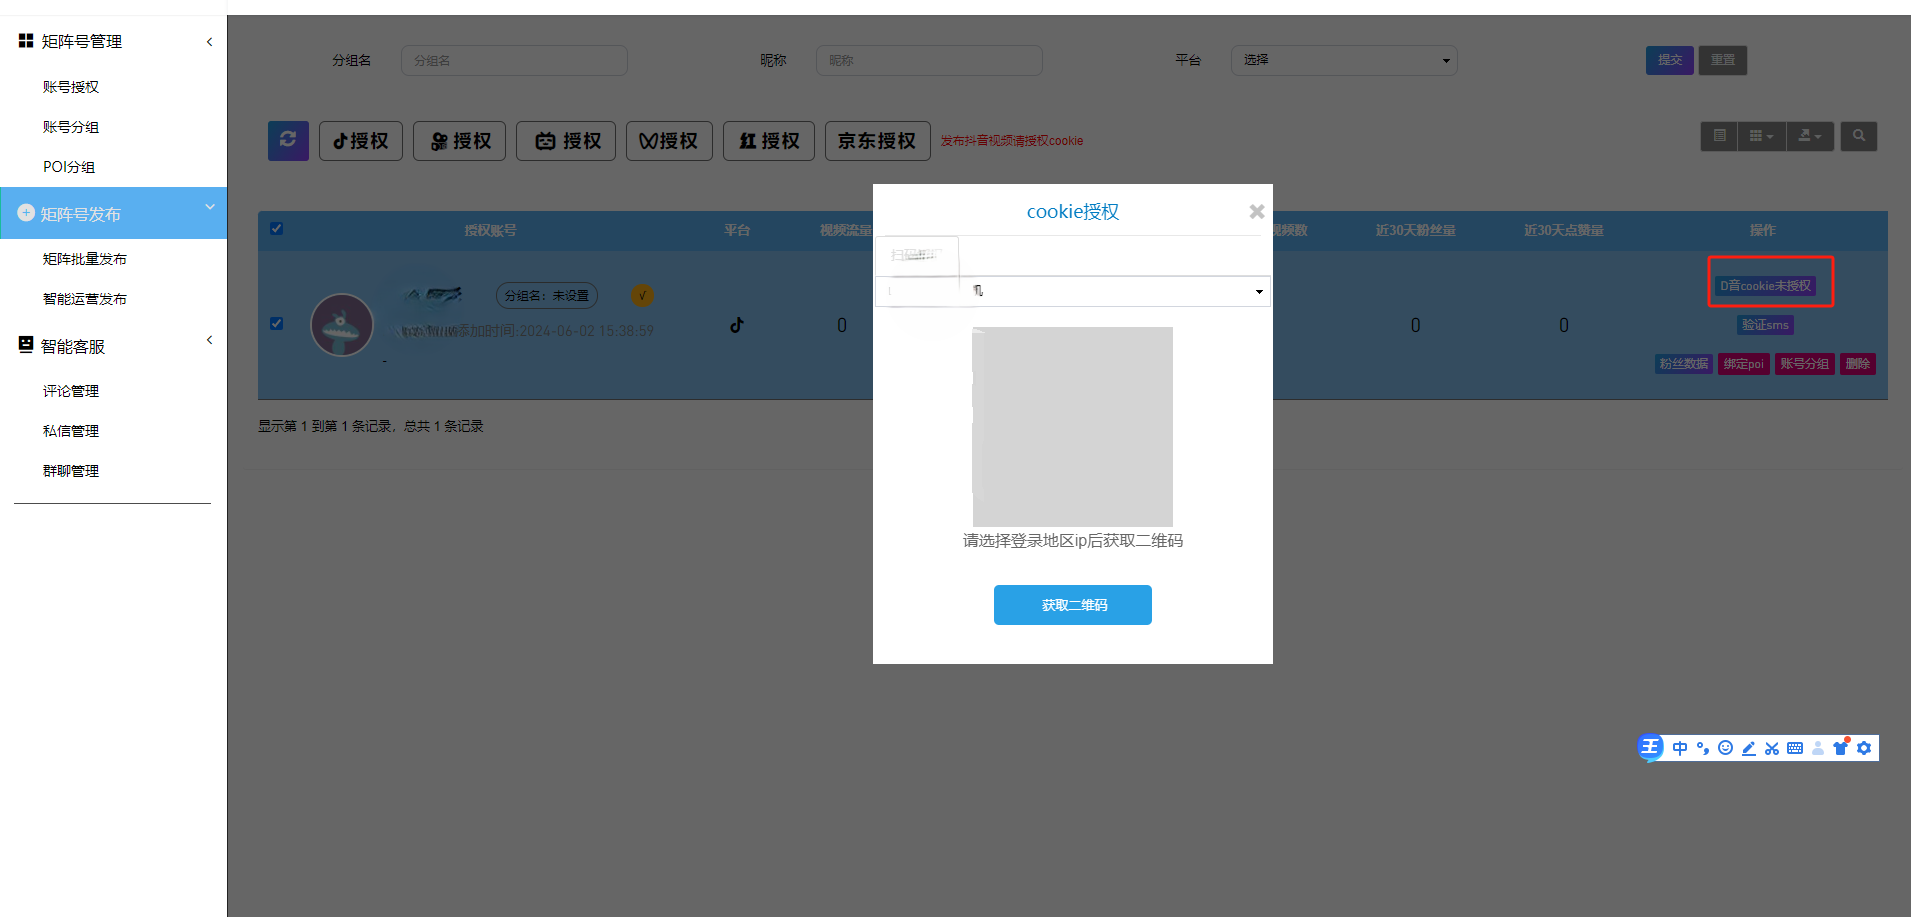Open the columns grid dropdown
Image resolution: width=1911 pixels, height=917 pixels.
[1761, 136]
